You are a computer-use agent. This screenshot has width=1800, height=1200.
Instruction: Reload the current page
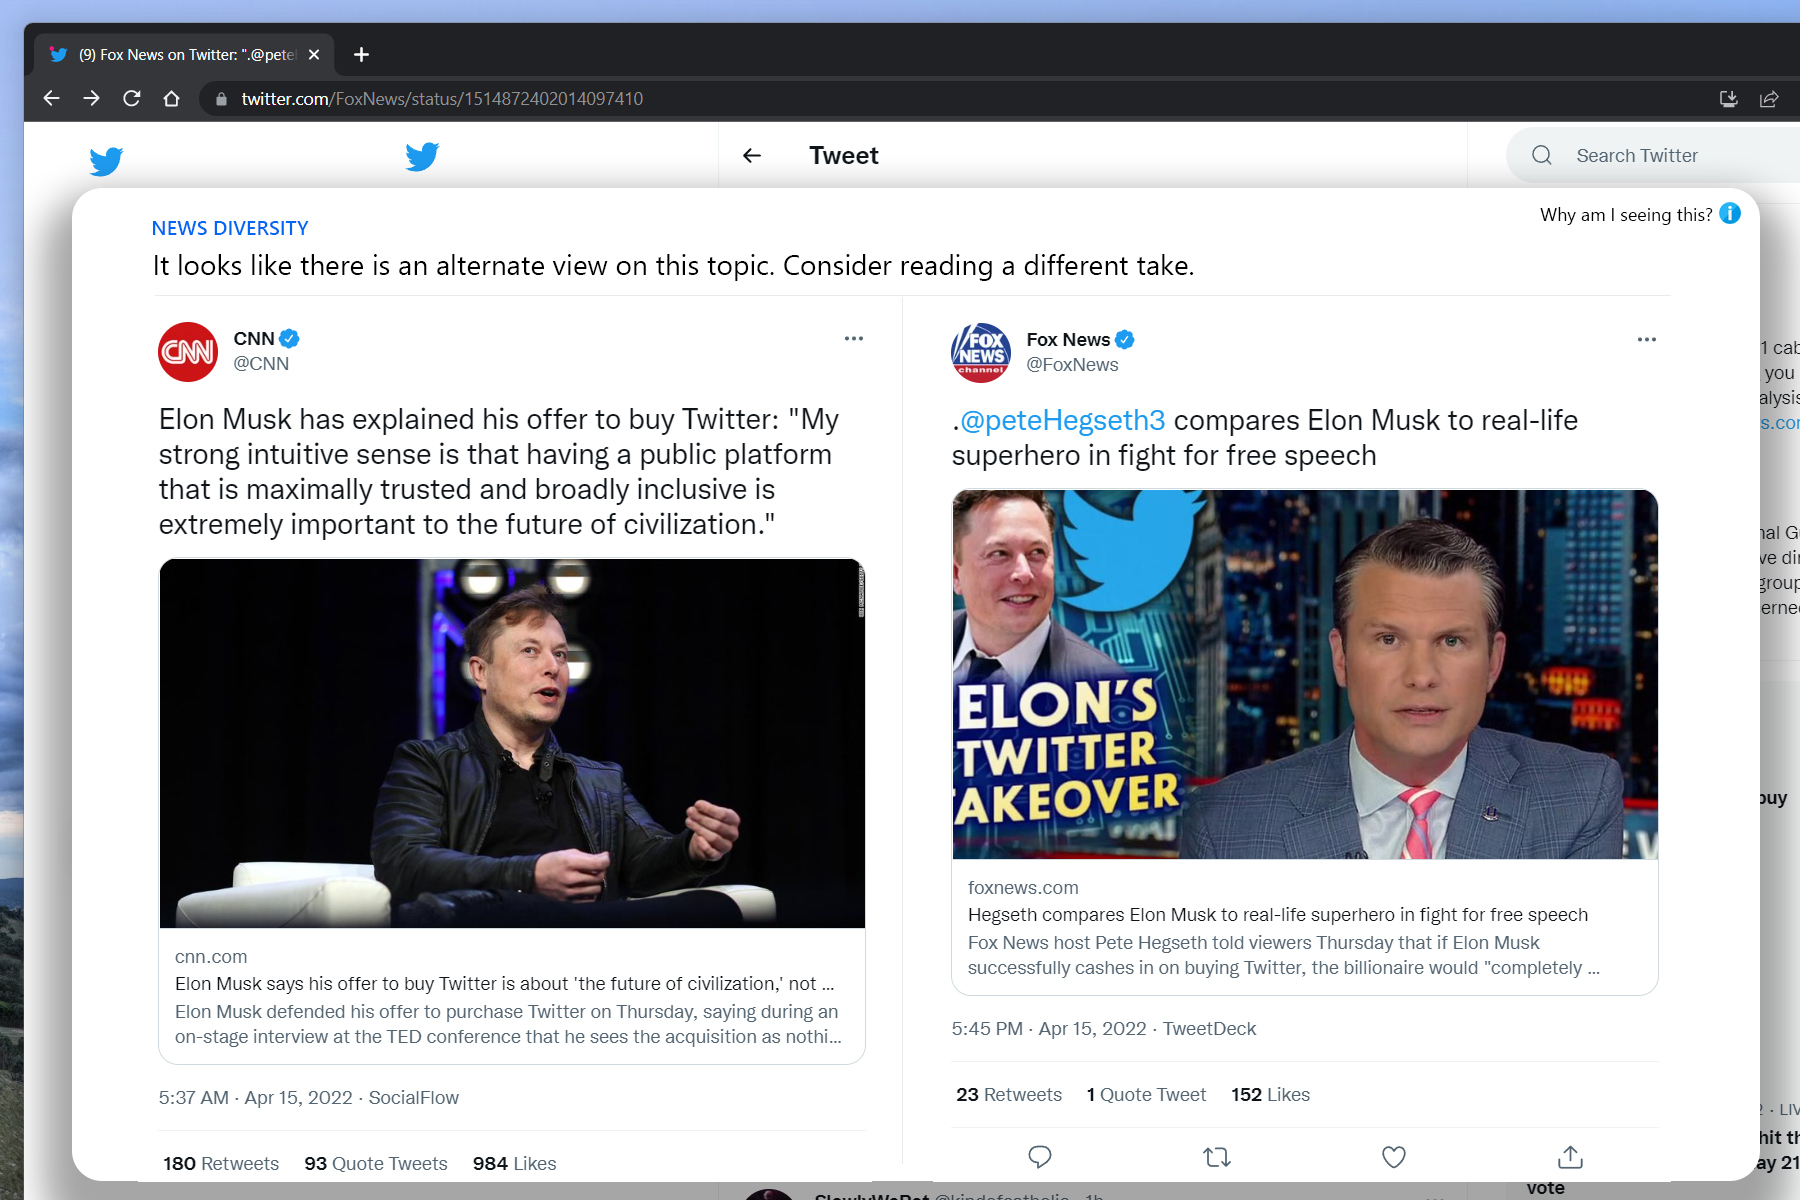pos(131,98)
